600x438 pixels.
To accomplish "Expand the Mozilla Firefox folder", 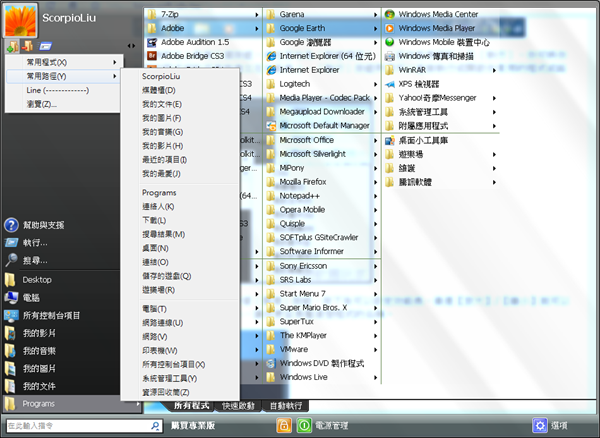I will 322,182.
